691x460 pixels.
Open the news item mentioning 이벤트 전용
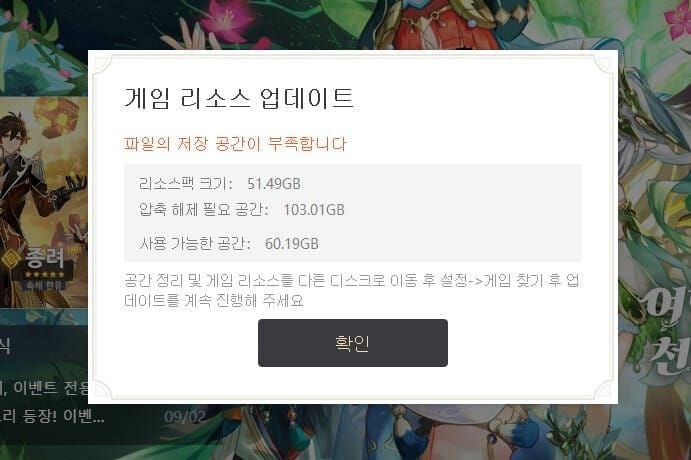click(x=44, y=388)
